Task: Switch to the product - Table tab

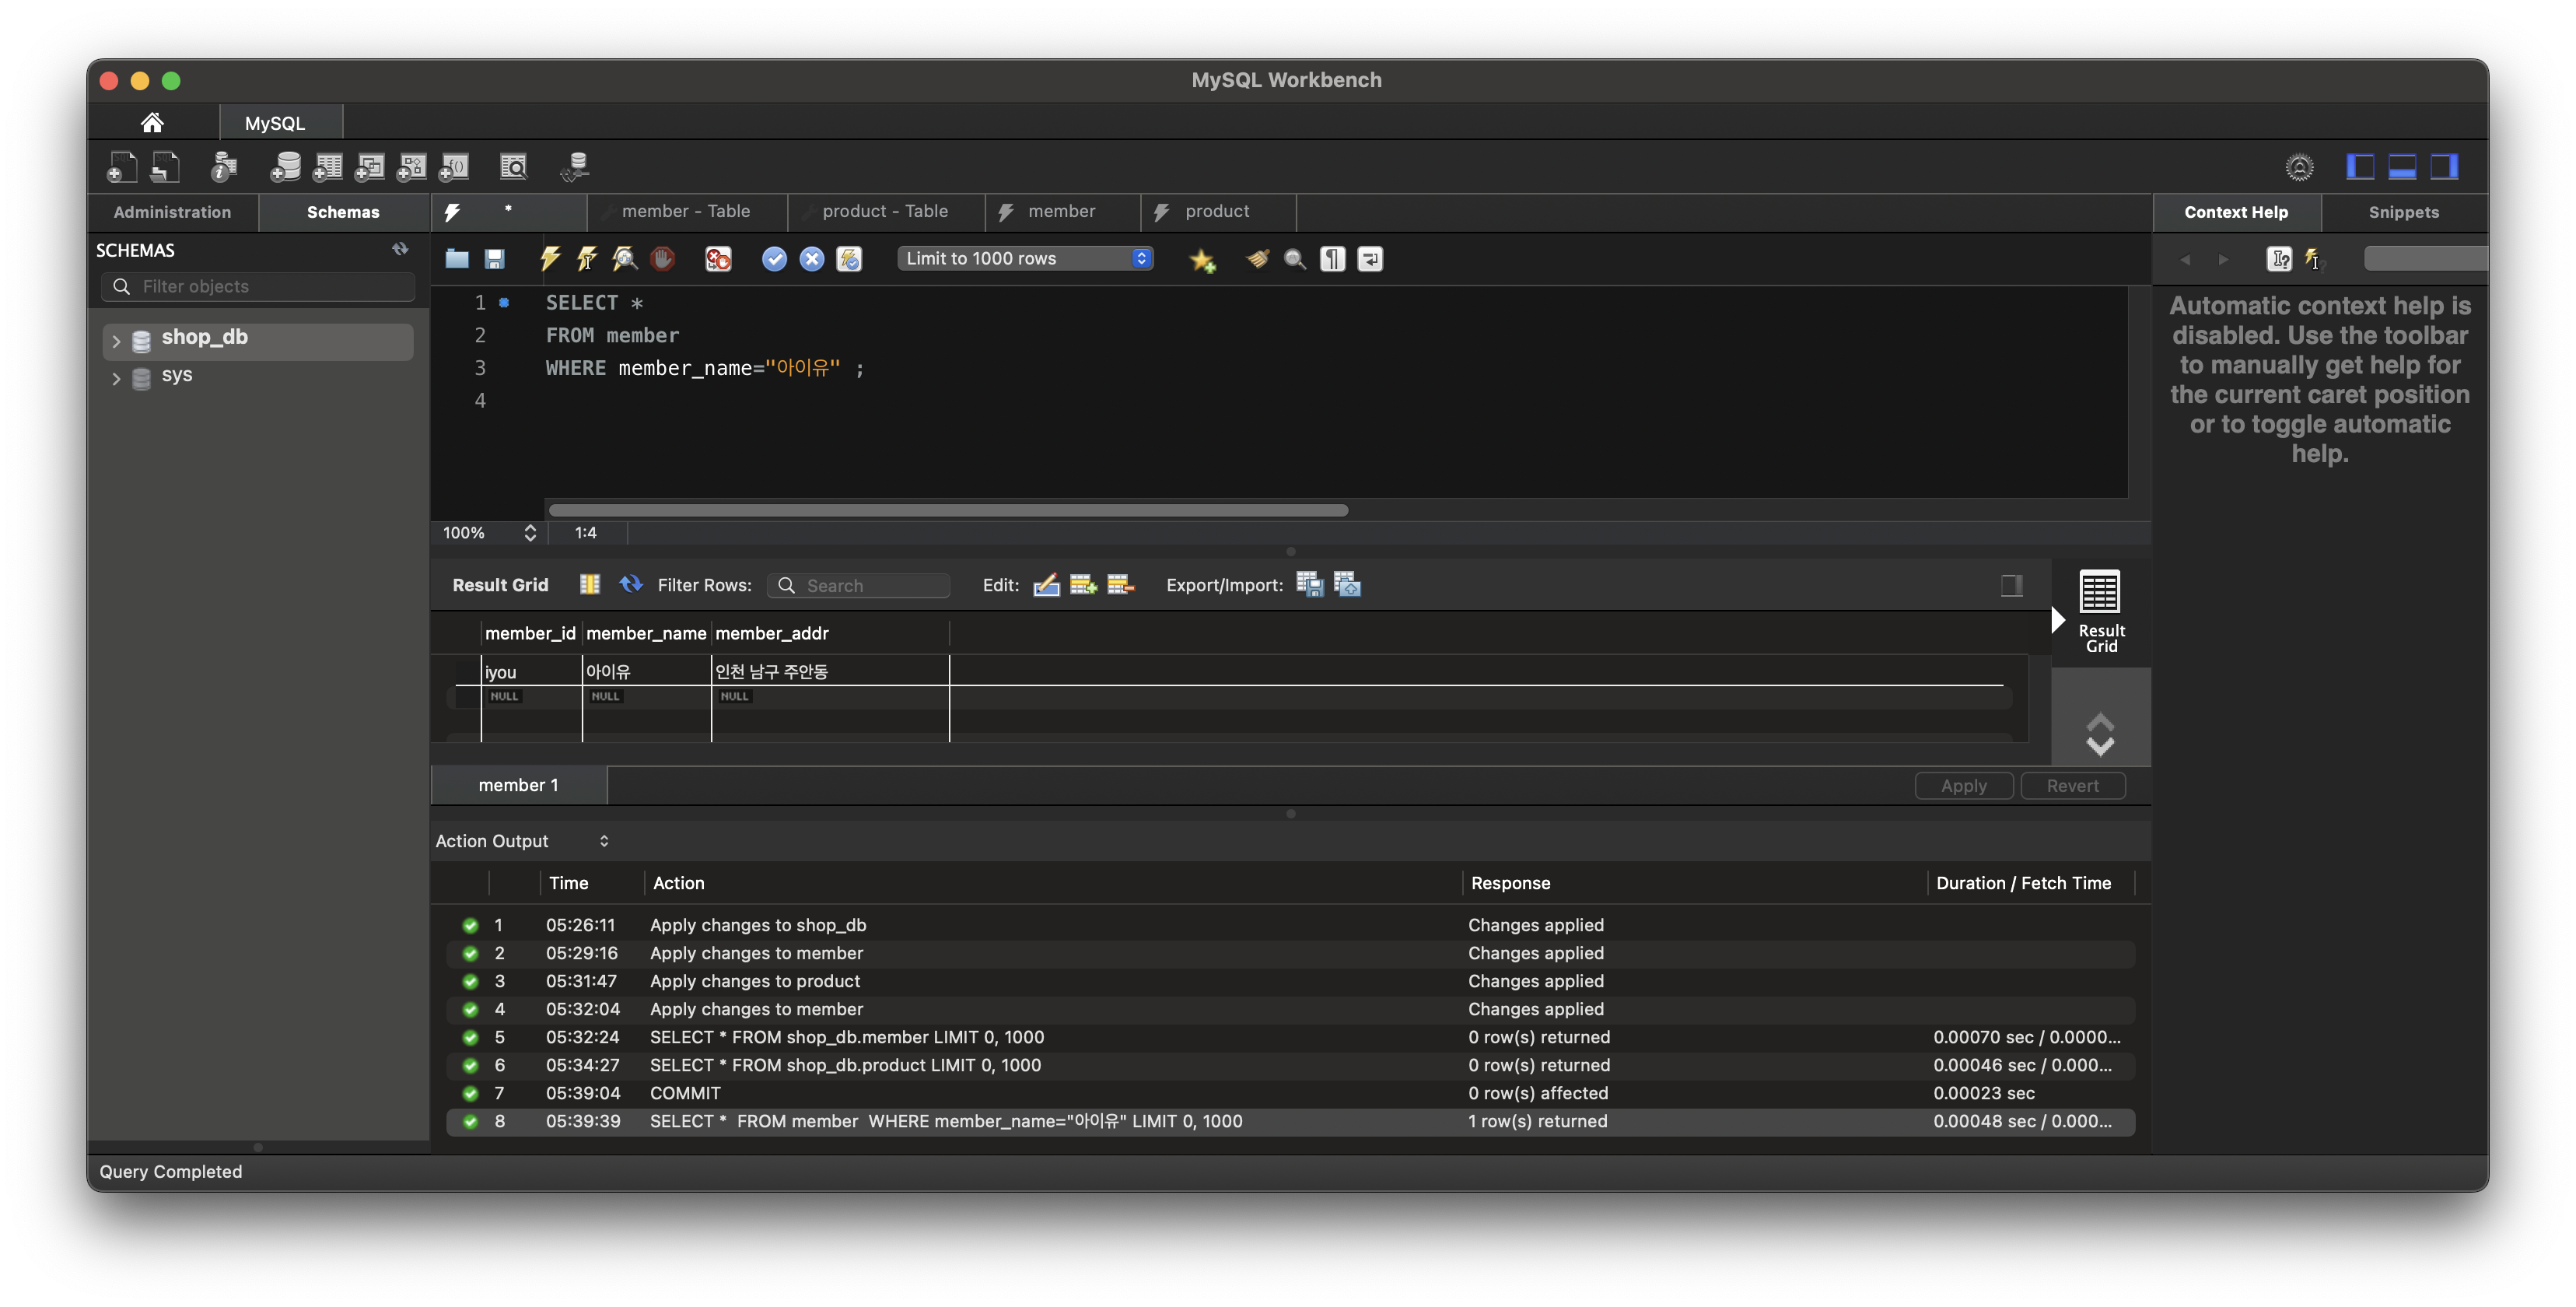Action: 884,212
